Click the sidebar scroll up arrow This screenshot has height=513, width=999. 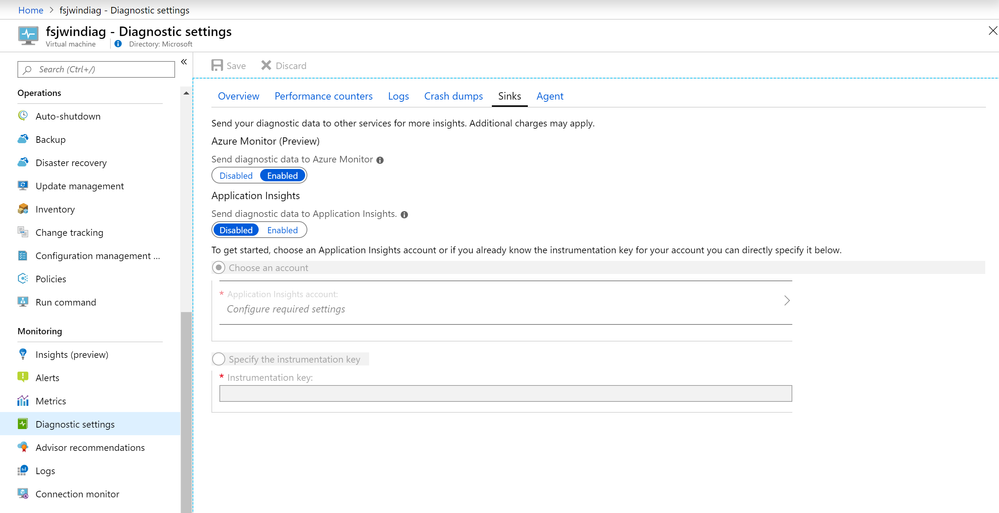186,93
